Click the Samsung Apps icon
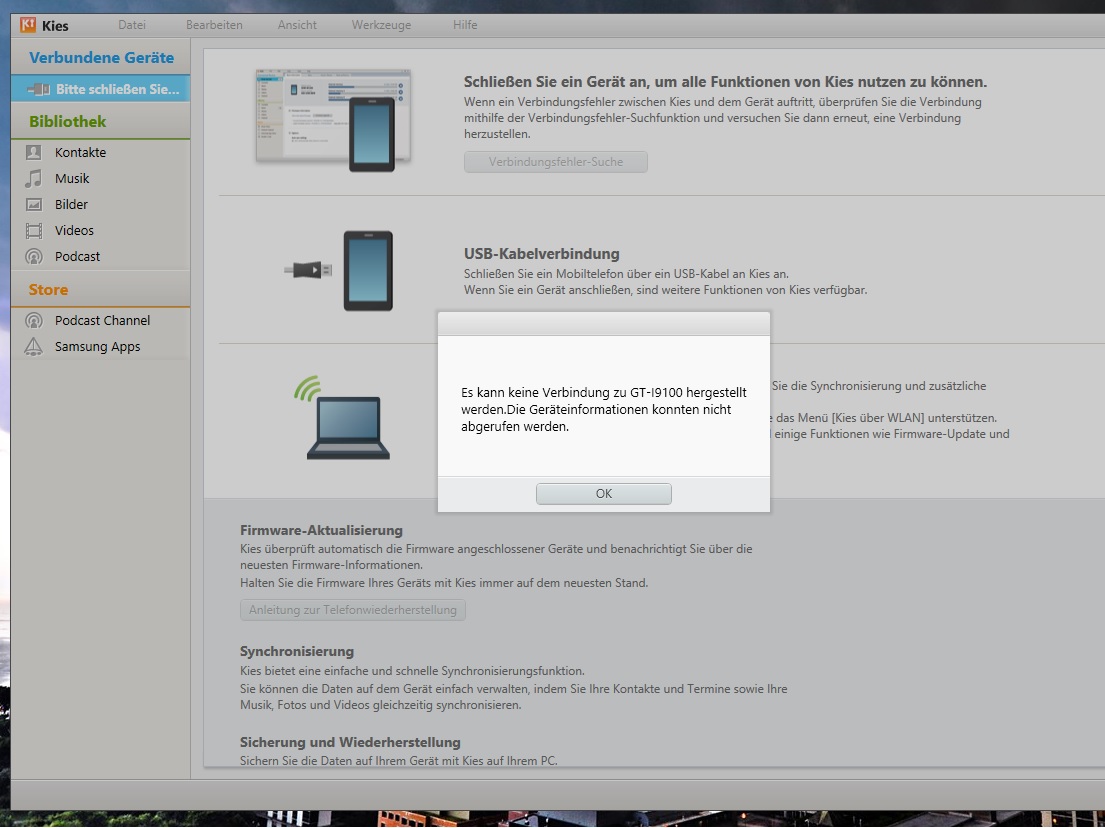 33,346
